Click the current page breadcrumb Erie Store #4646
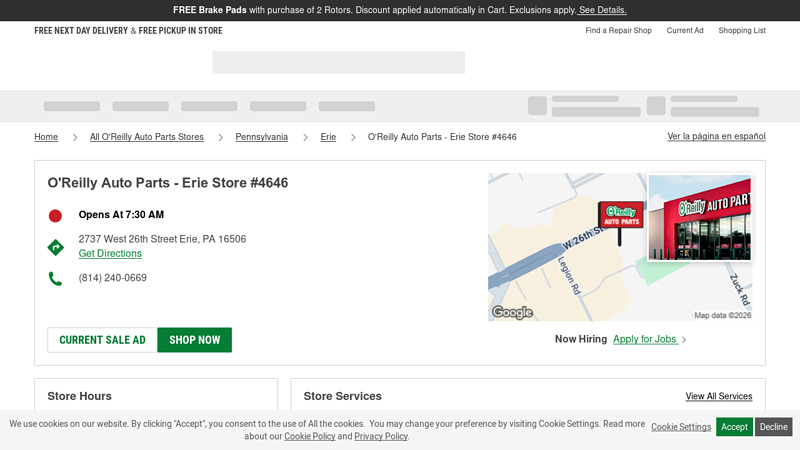This screenshot has width=800, height=450. [442, 137]
